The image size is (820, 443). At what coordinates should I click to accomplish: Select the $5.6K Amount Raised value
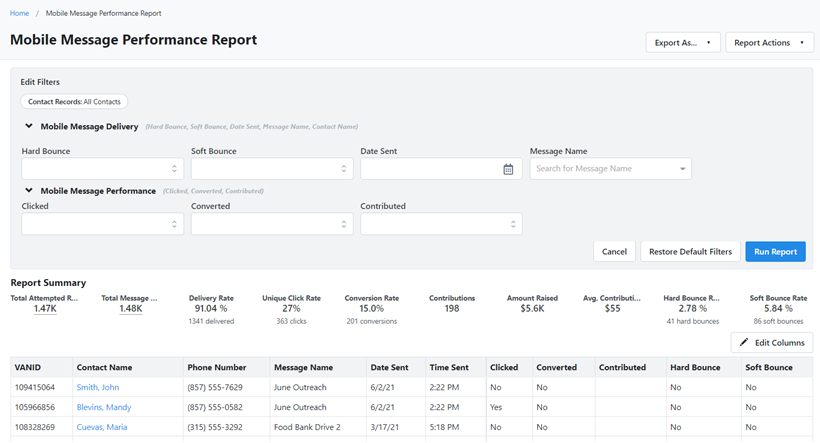point(532,309)
